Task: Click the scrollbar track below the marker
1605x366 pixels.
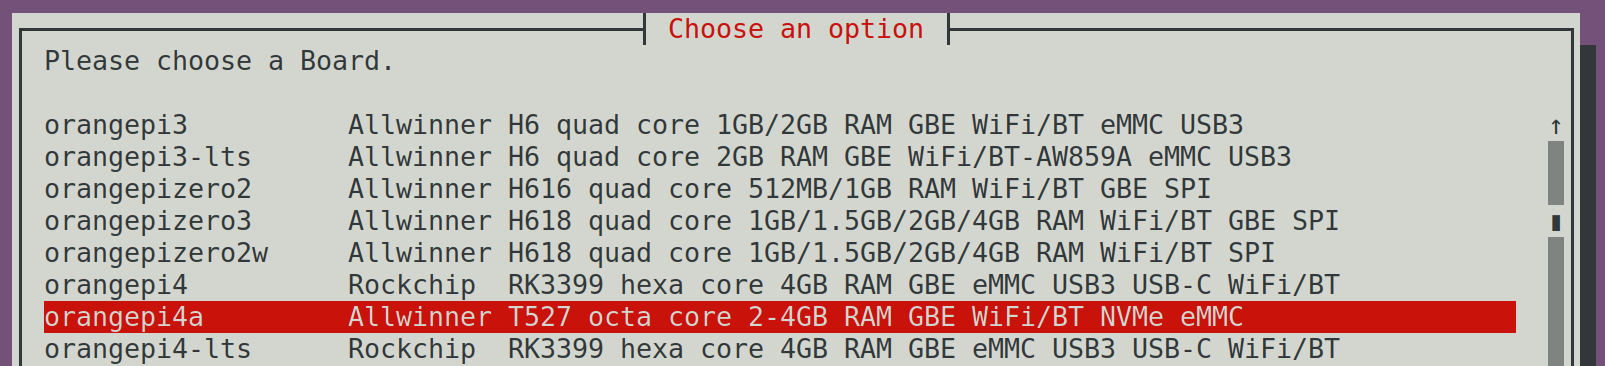Action: (x=1556, y=301)
